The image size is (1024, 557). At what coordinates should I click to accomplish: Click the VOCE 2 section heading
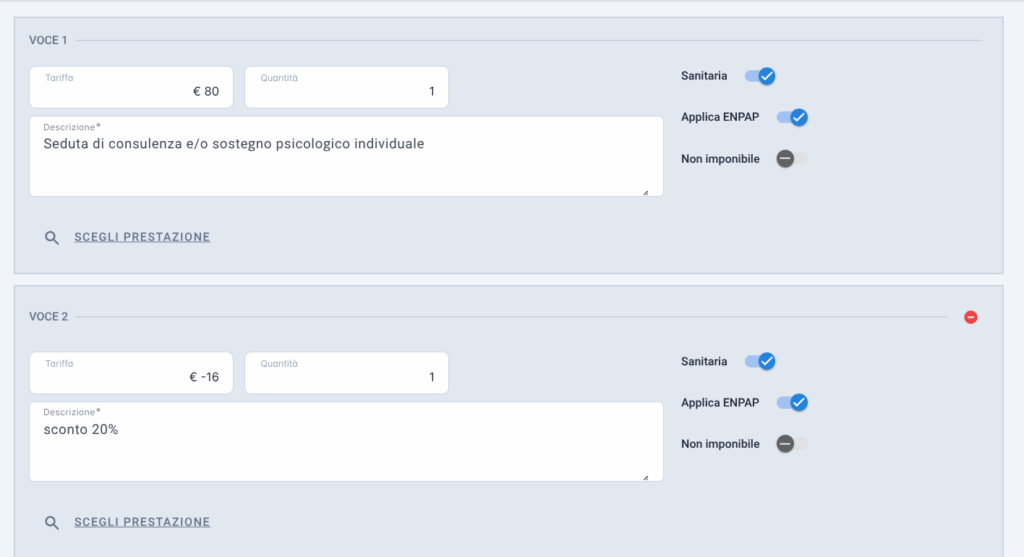(x=48, y=317)
